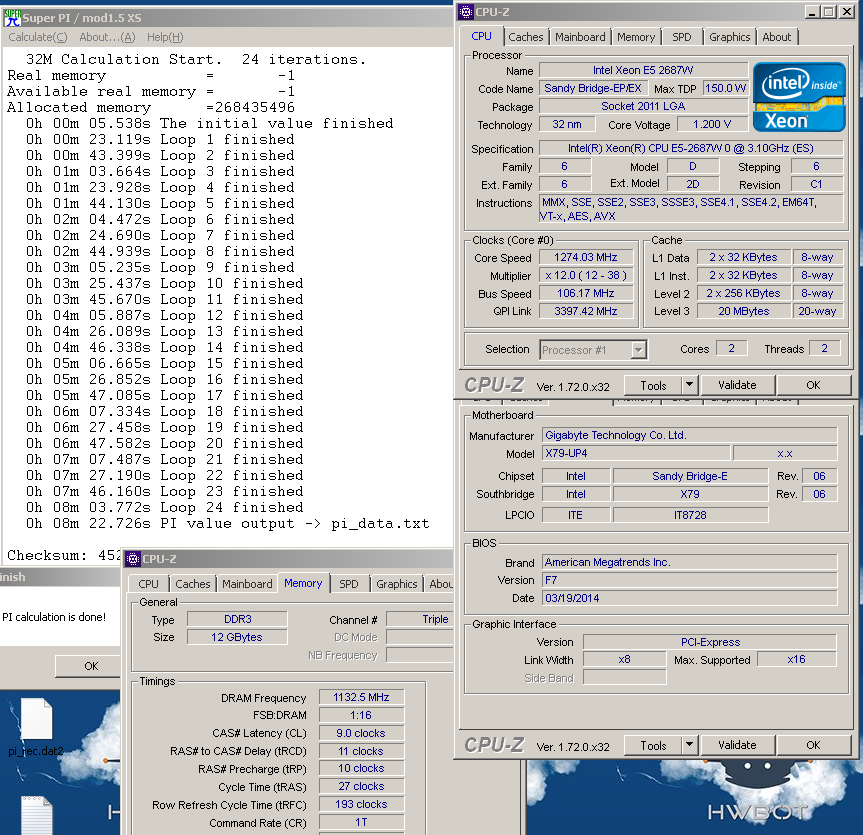This screenshot has width=863, height=835.
Task: Switch to the SPD tab in top CPU-Z
Action: pos(681,37)
